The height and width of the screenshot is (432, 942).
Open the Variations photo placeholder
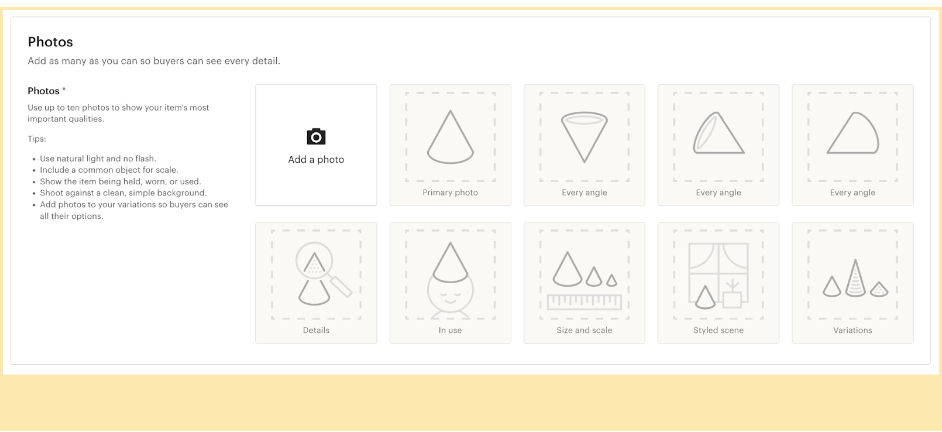tap(853, 283)
